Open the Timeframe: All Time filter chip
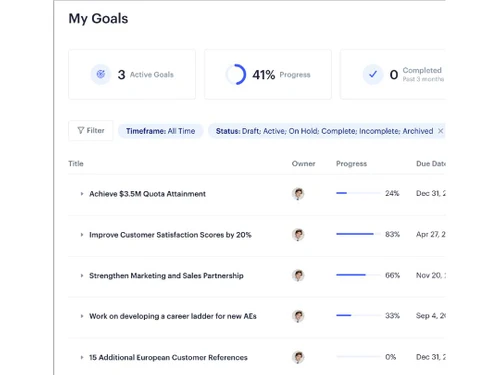This screenshot has width=500, height=375. [160, 131]
